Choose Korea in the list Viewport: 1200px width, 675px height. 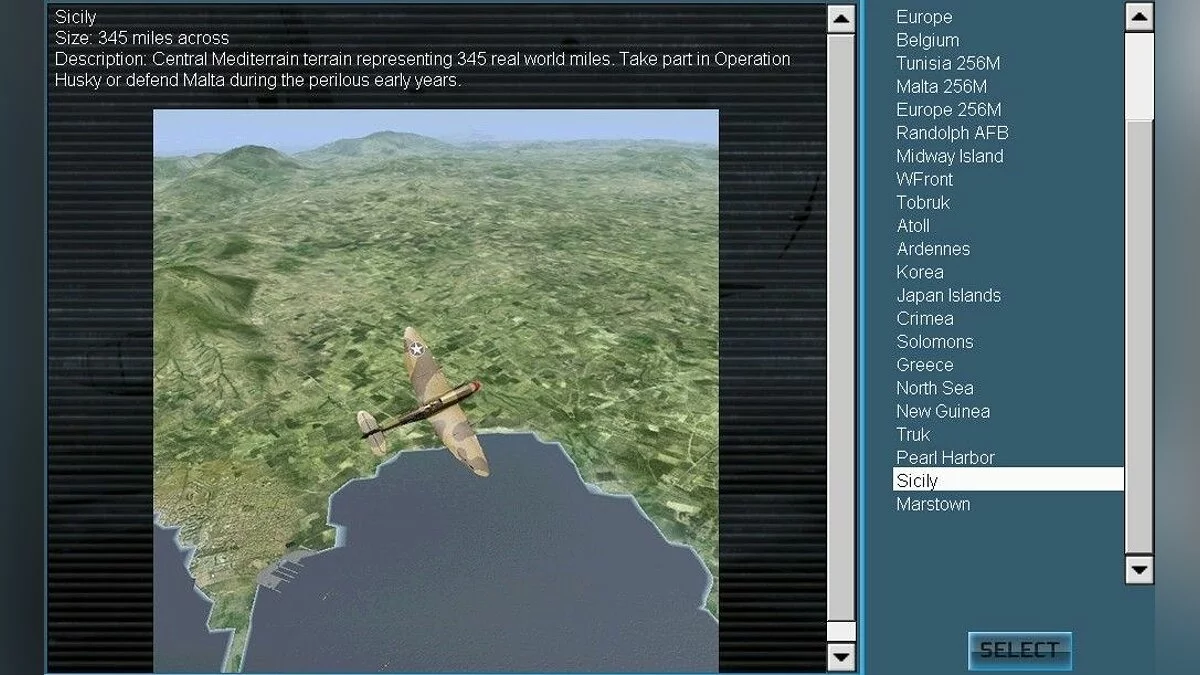point(920,272)
